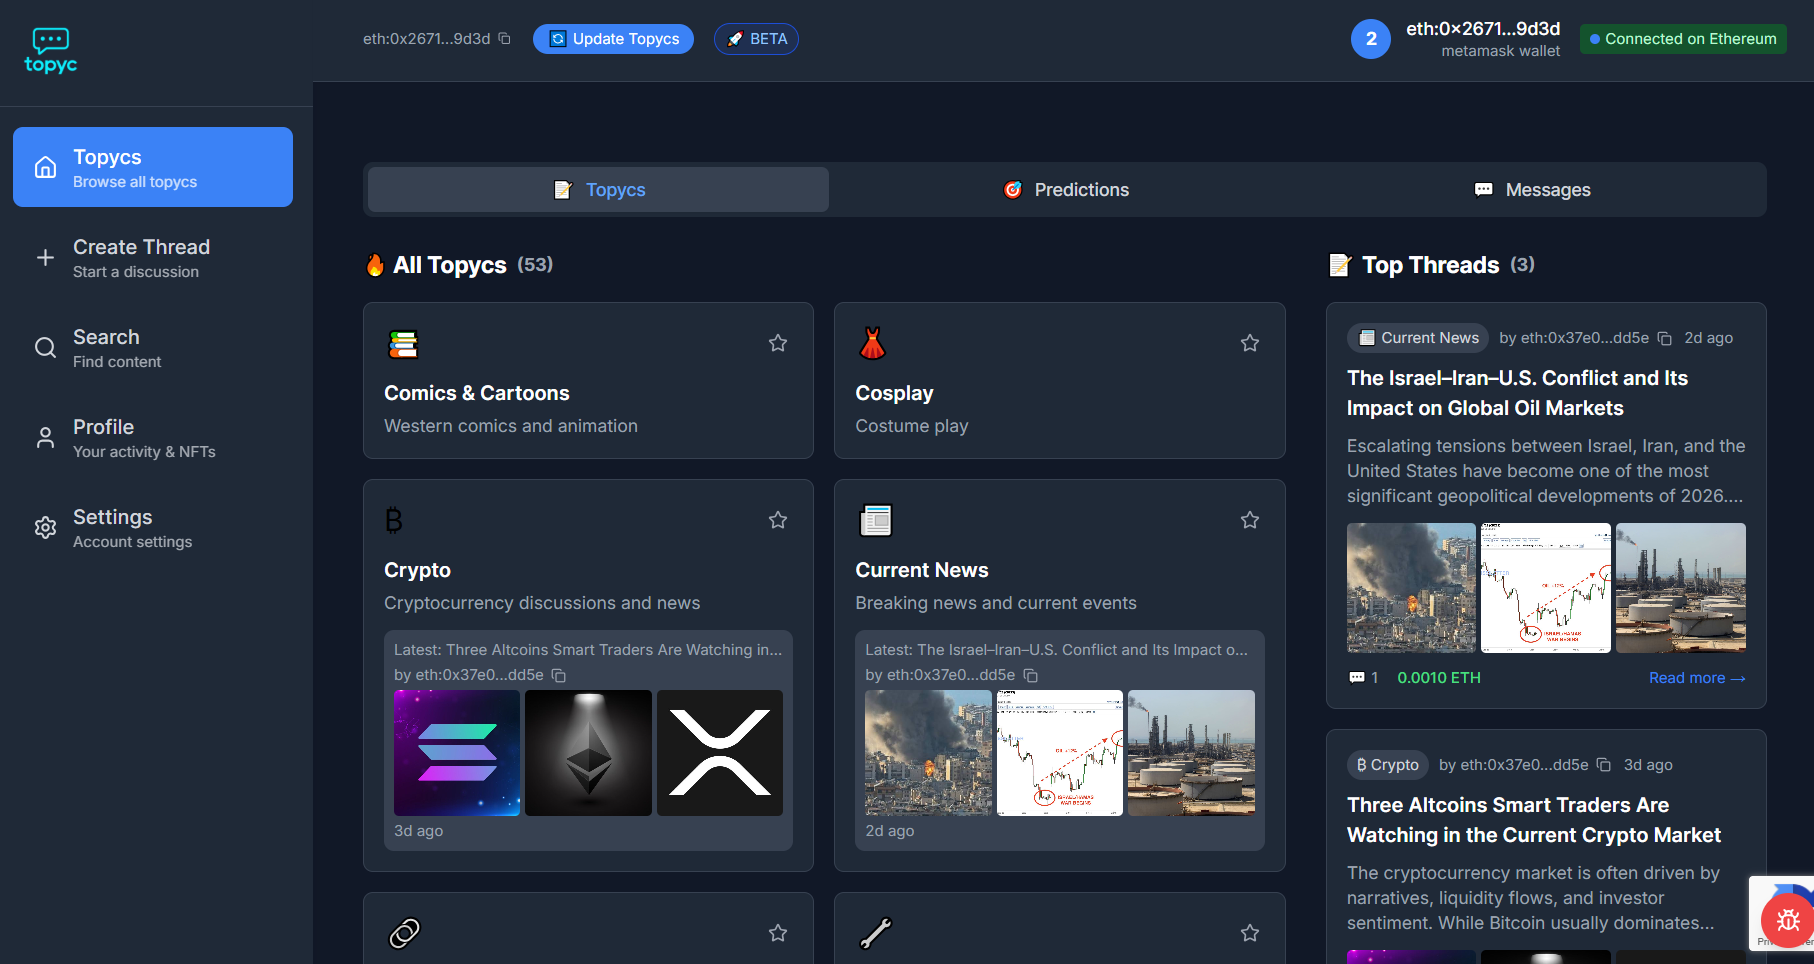Favorite the Comics & Cartoons topyc
Viewport: 1814px width, 964px height.
(x=778, y=343)
